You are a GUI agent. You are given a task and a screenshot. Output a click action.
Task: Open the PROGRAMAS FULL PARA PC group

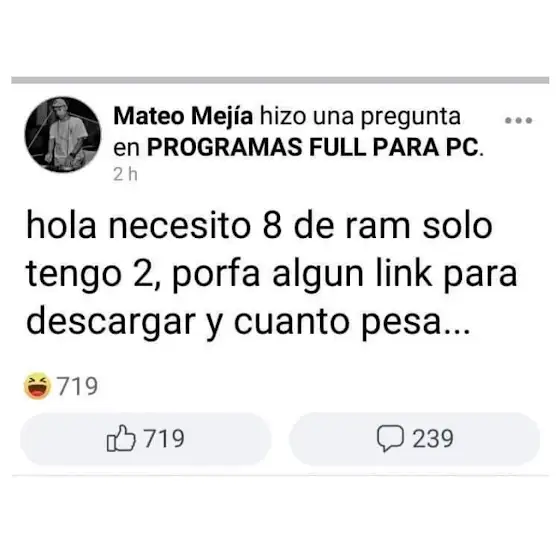[x=312, y=147]
